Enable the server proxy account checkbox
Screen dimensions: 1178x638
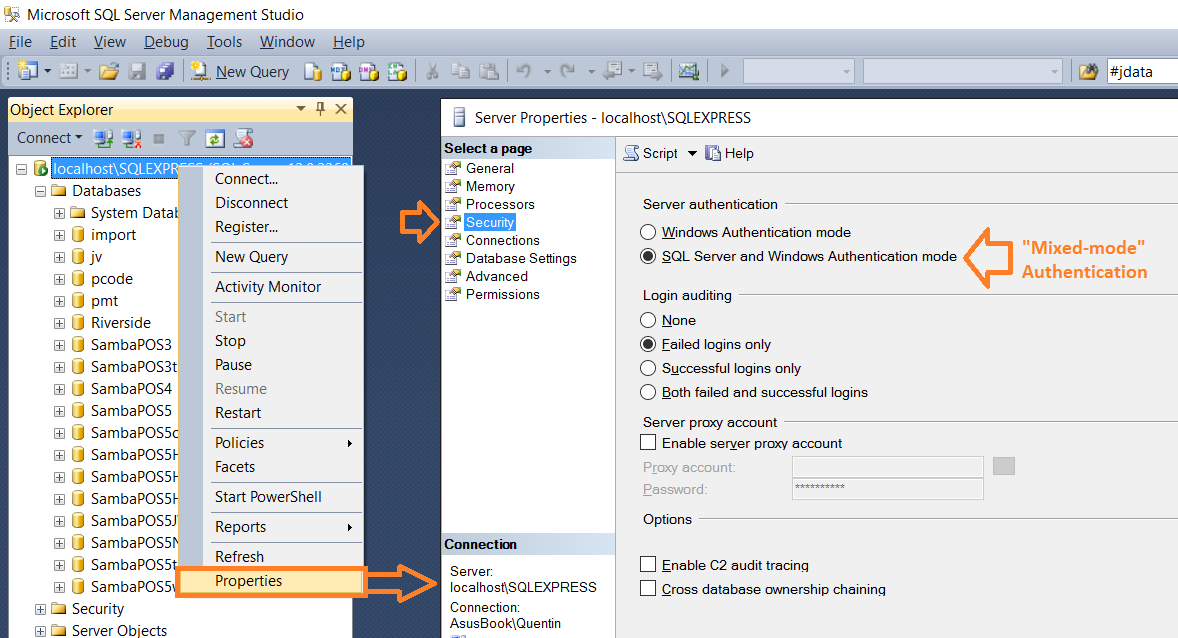(x=647, y=442)
